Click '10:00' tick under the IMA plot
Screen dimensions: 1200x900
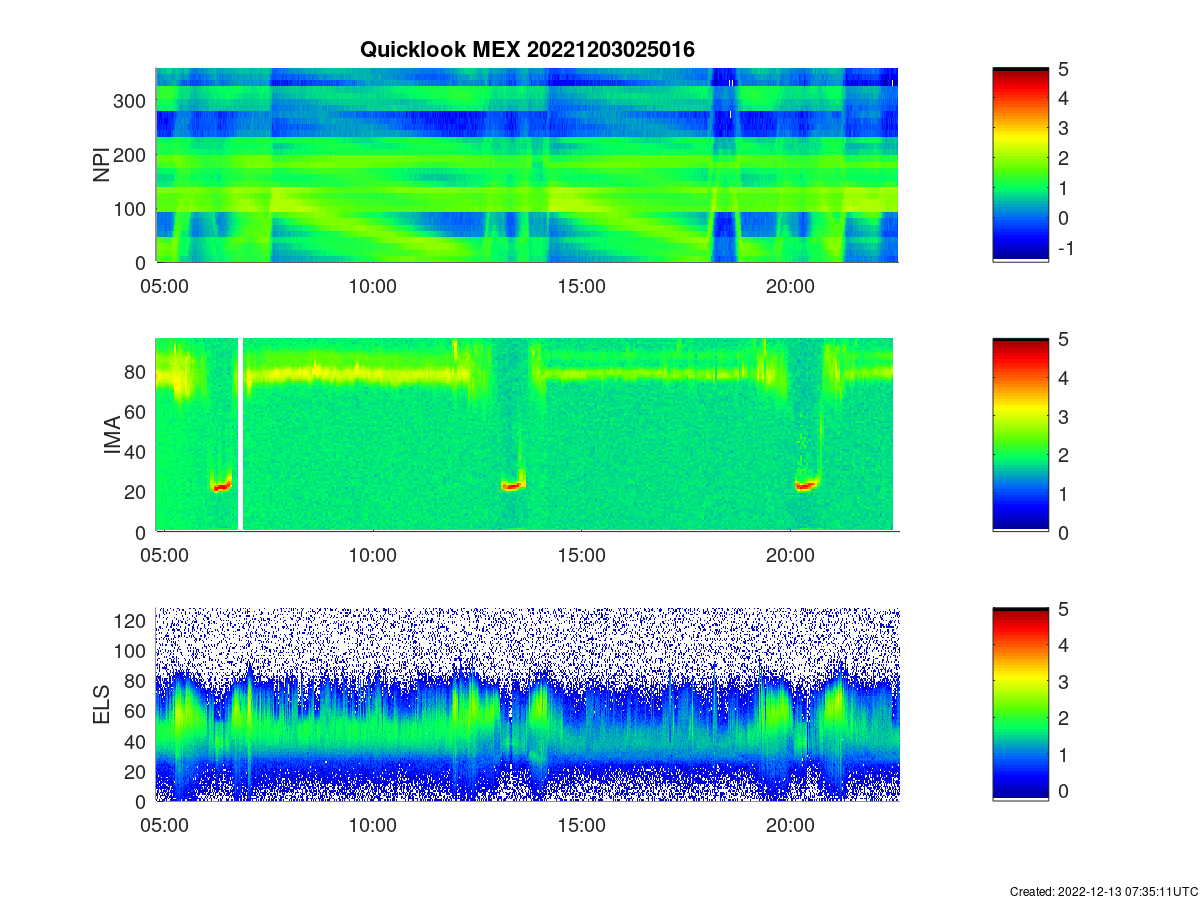point(373,556)
